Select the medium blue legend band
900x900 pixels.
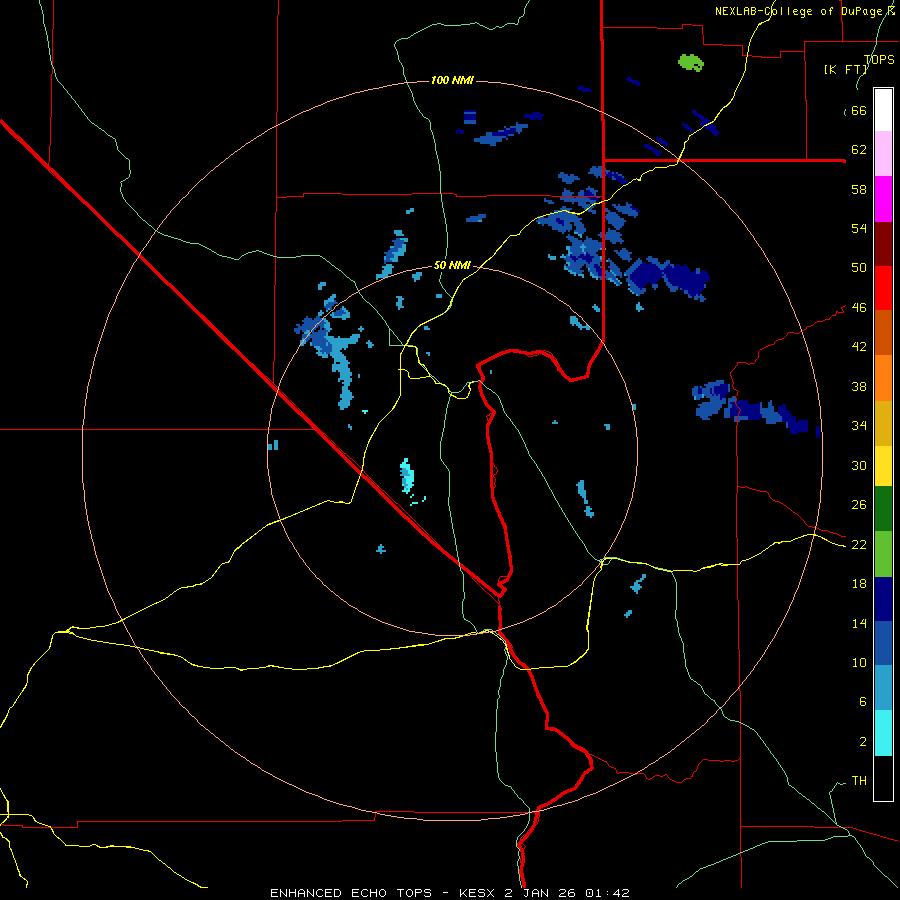(883, 643)
